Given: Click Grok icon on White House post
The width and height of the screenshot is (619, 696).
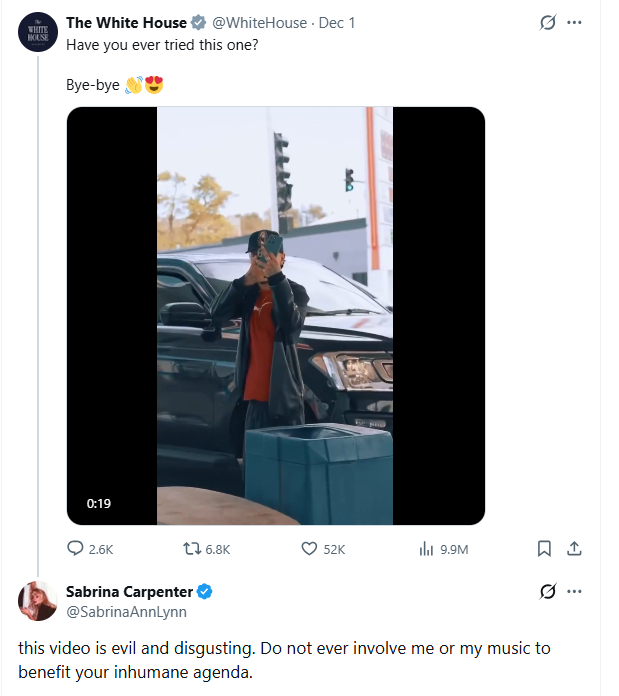Looking at the screenshot, I should [x=547, y=23].
